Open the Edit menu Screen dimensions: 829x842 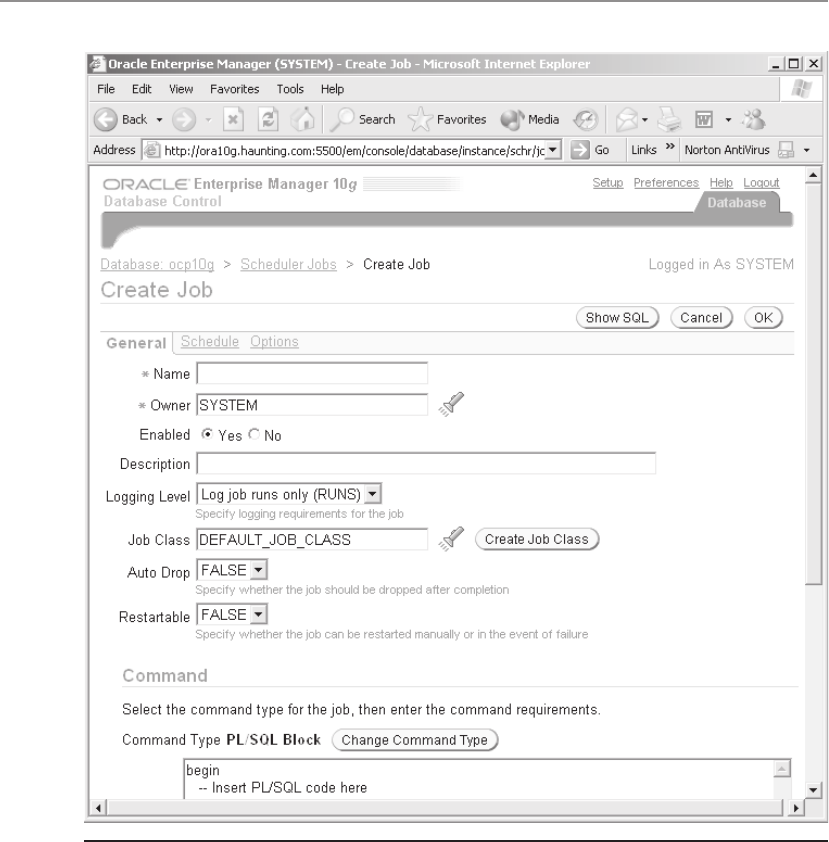click(142, 89)
